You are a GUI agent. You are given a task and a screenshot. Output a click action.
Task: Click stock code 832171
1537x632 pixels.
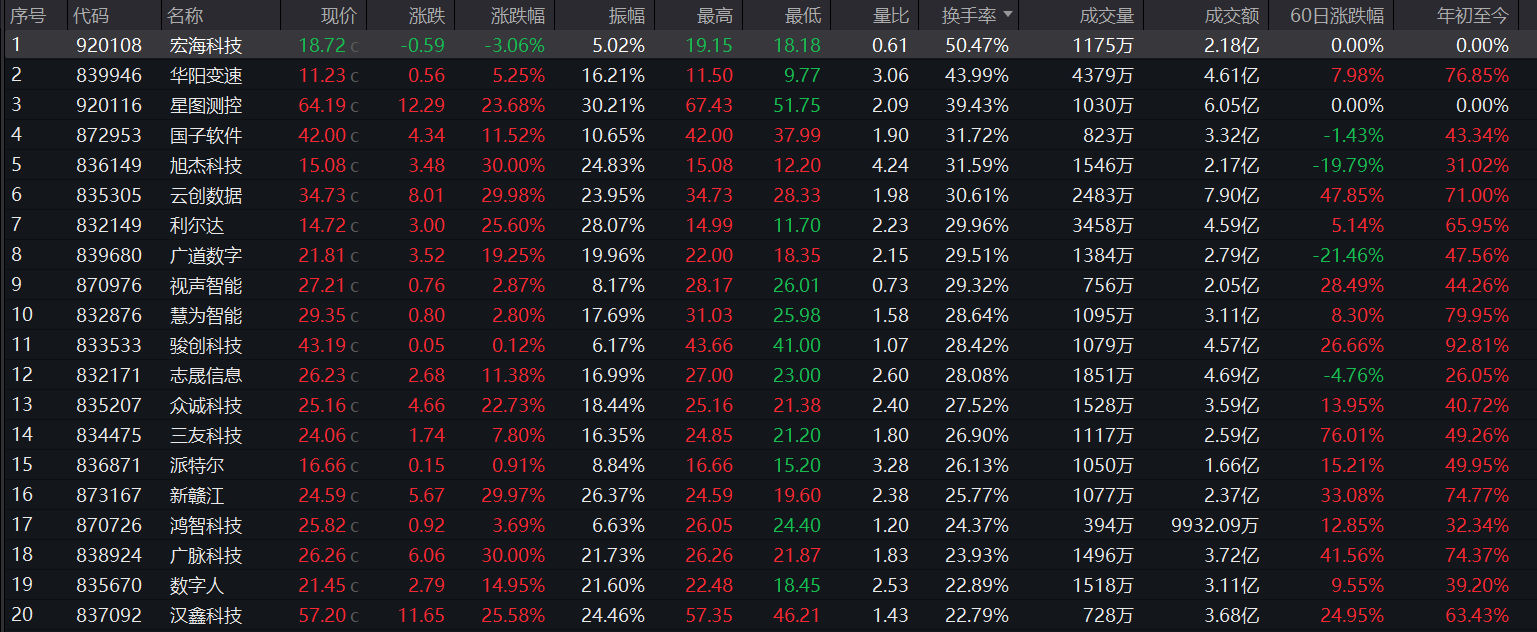click(109, 375)
